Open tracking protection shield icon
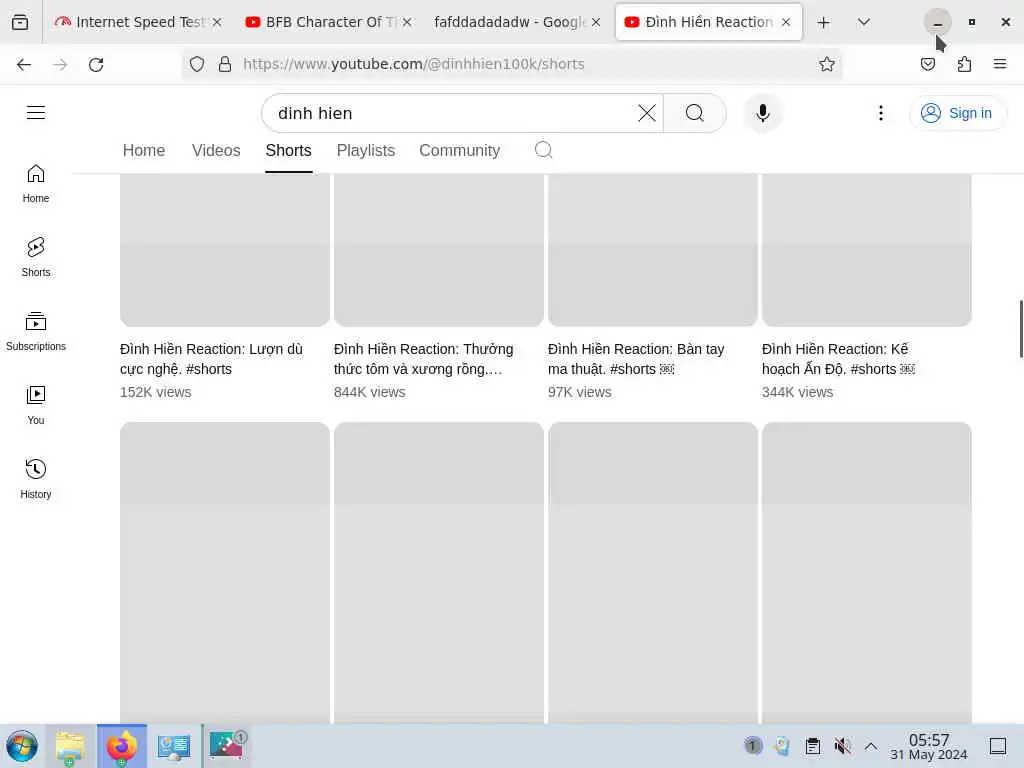The height and width of the screenshot is (768, 1024). click(x=197, y=64)
